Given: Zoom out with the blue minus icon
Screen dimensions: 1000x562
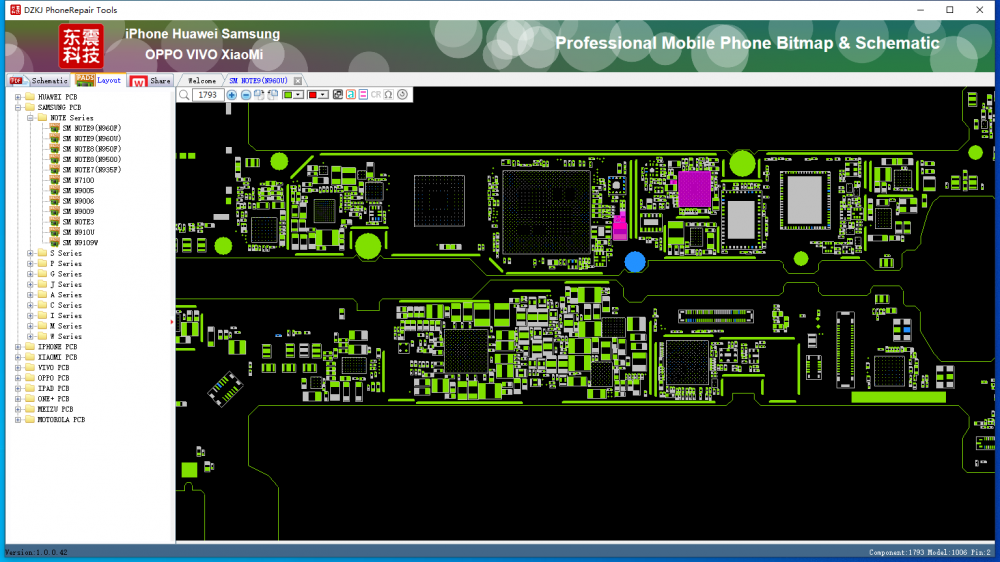Looking at the screenshot, I should pos(246,95).
